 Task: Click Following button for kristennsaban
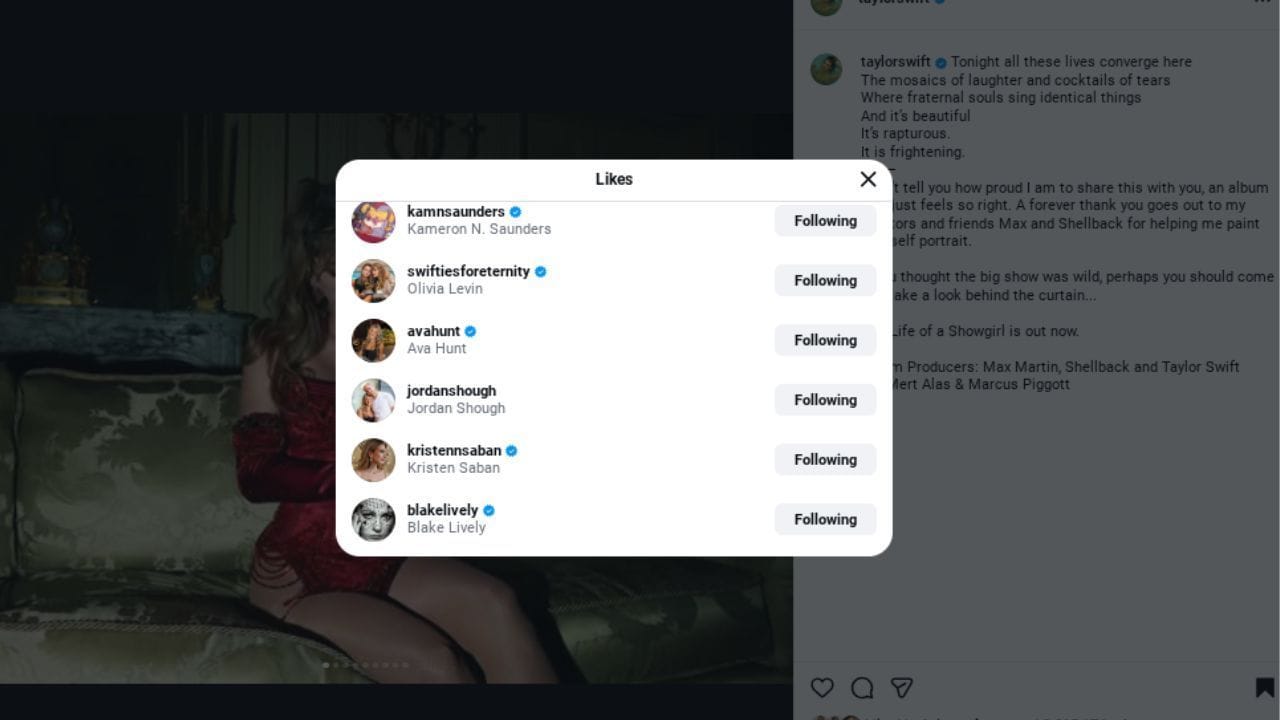[825, 460]
